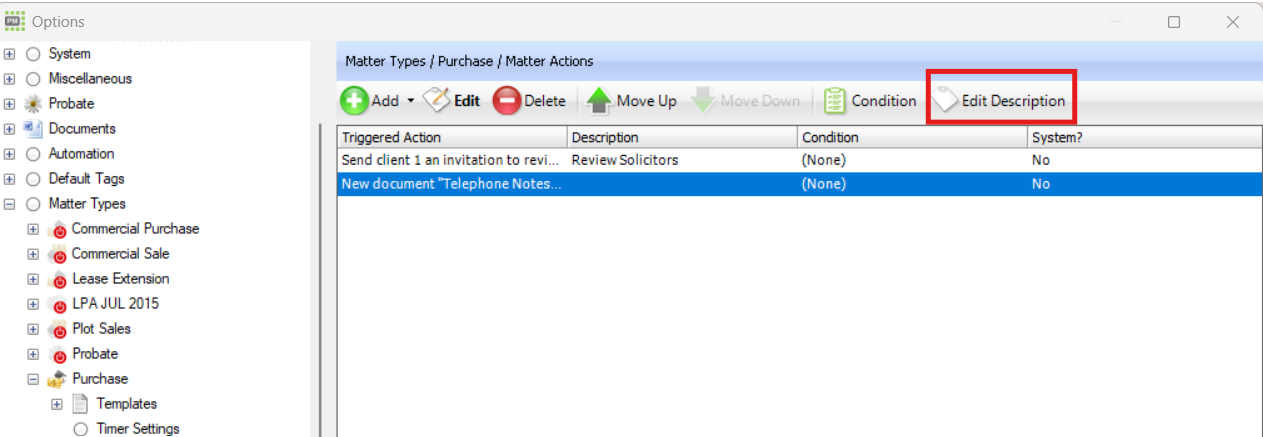
Task: Select the Matter Types circle marker
Action: pos(33,204)
